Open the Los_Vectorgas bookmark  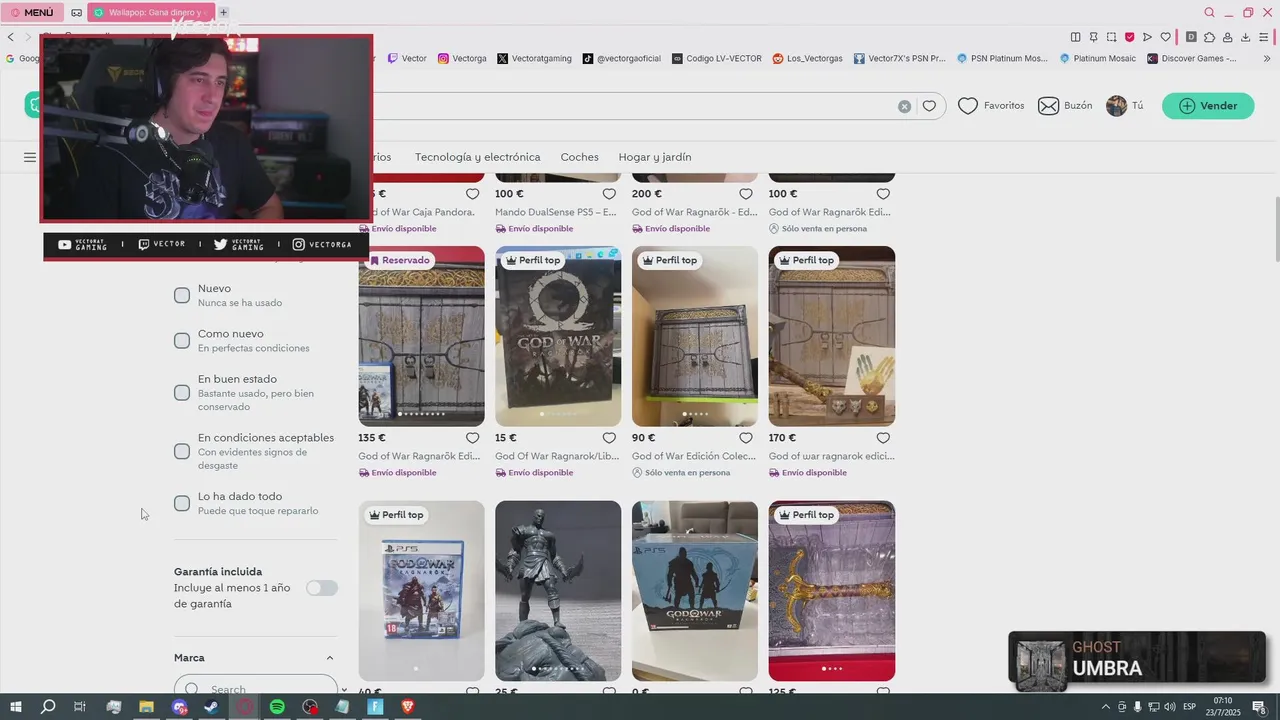(808, 58)
